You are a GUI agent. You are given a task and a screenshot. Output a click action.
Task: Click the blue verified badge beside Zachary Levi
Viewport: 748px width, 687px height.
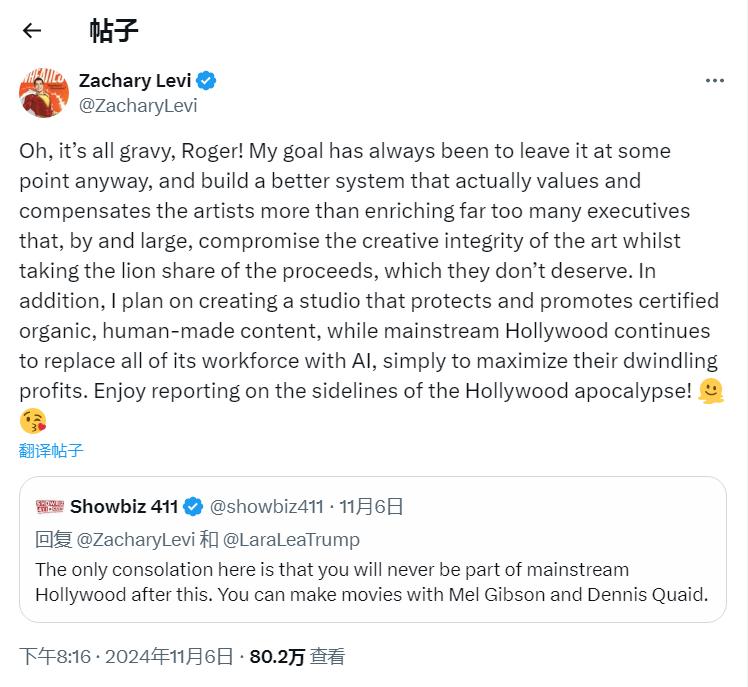tap(207, 81)
